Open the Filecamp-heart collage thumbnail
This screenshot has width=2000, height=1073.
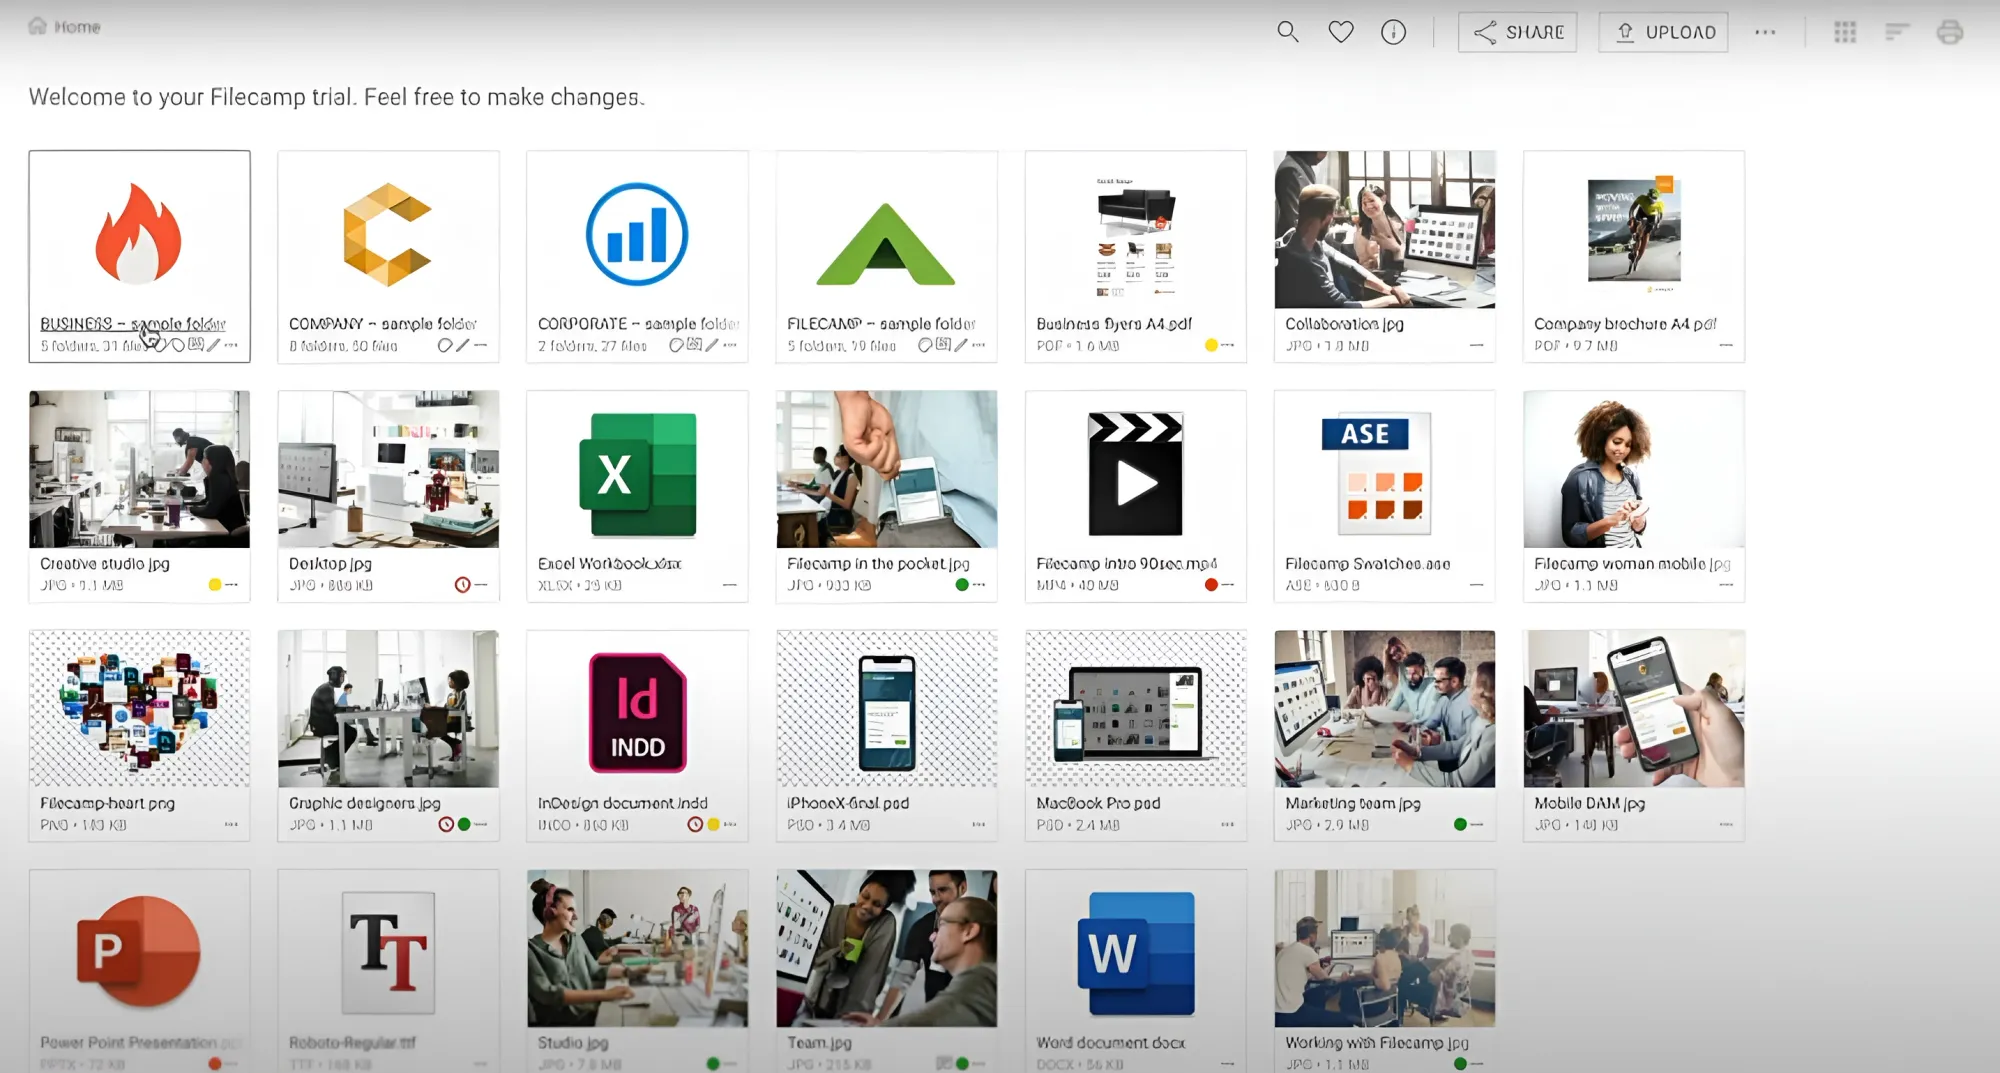[139, 709]
